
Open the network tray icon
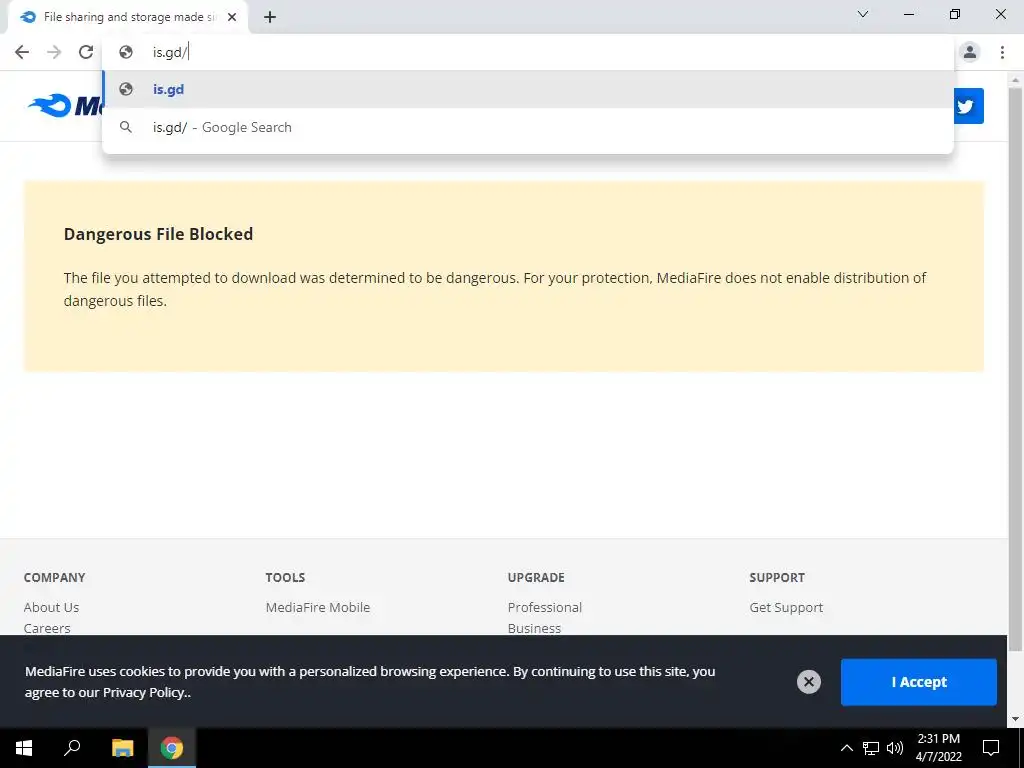click(871, 748)
